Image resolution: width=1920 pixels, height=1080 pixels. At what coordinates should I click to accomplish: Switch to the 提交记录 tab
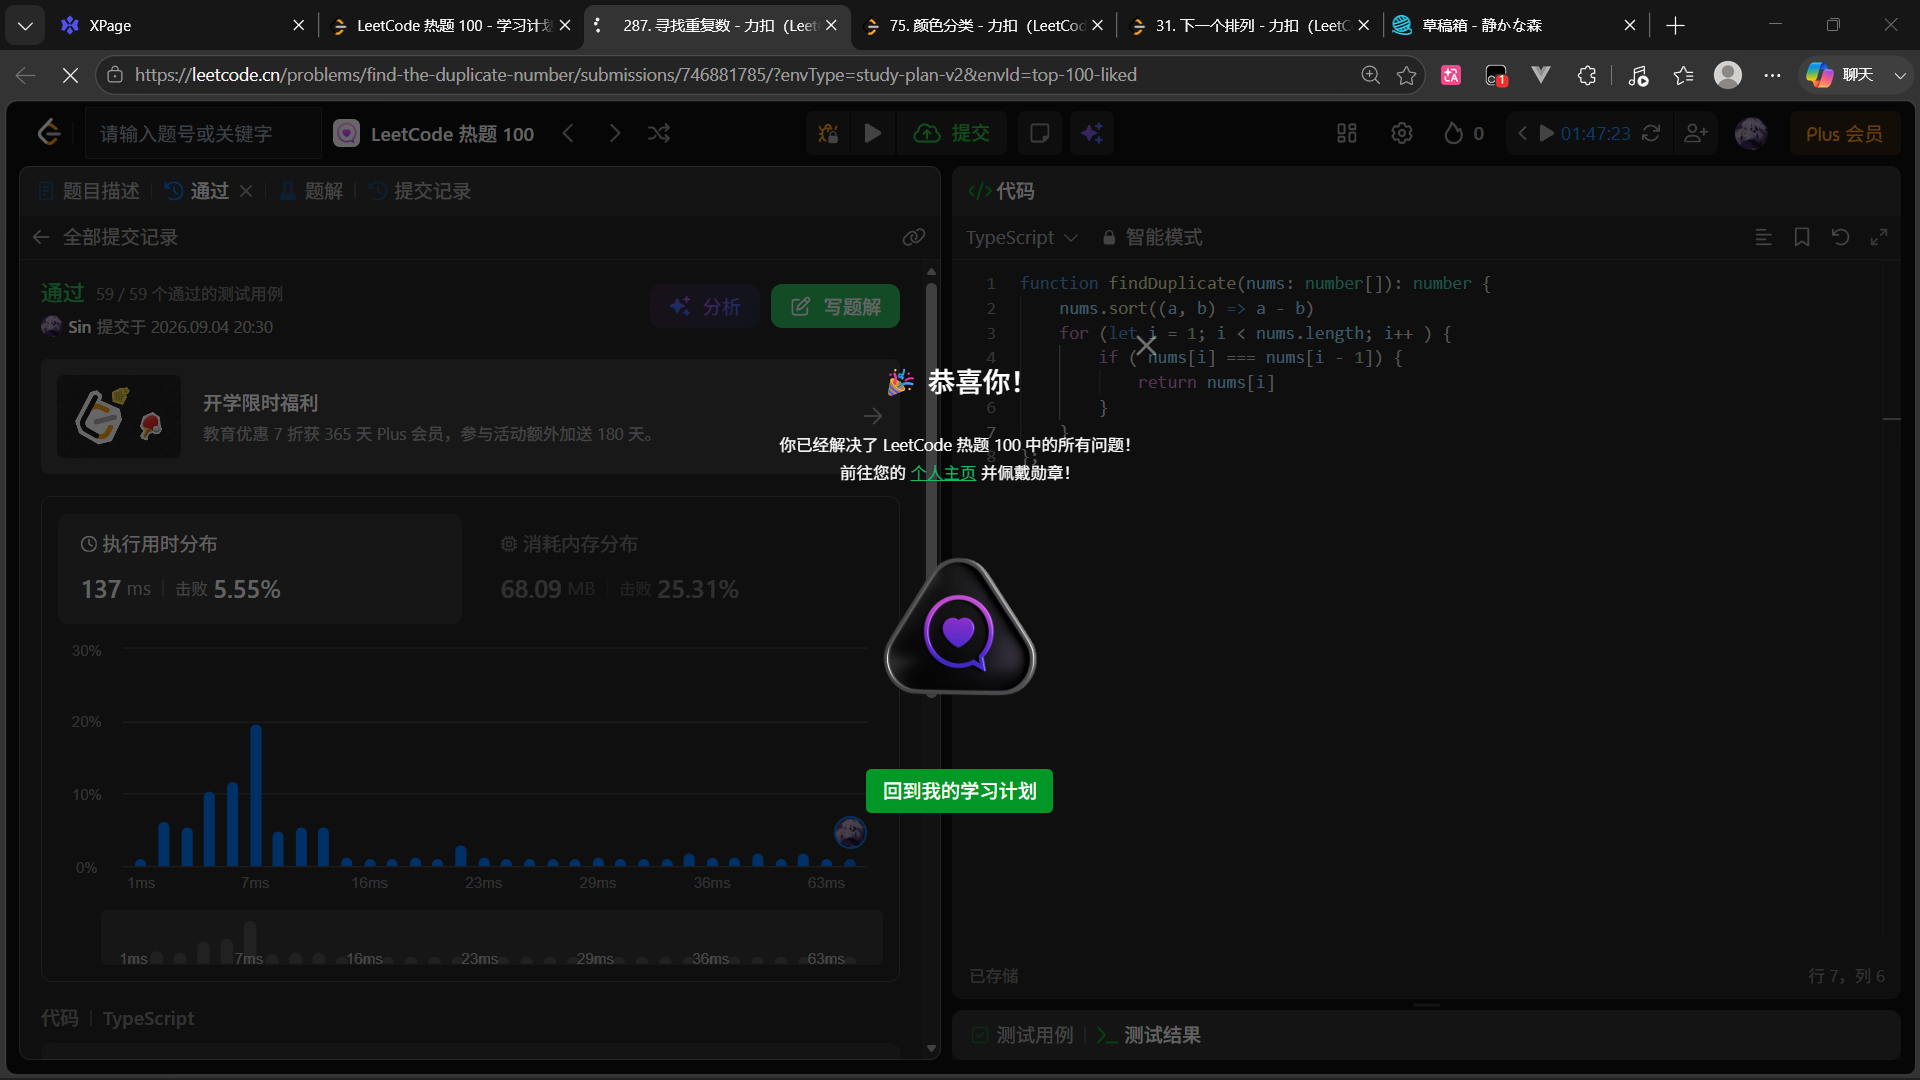tap(420, 191)
